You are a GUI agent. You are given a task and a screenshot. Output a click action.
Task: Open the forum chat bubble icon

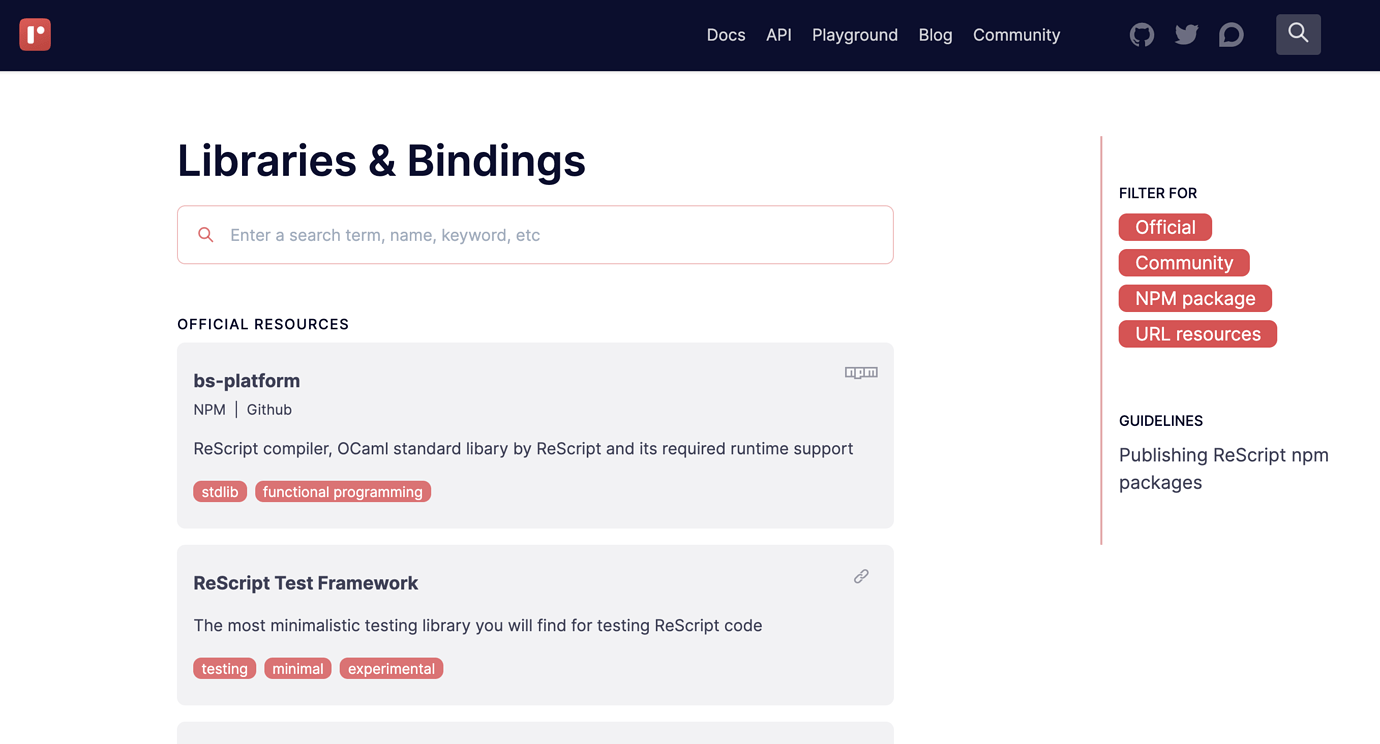1231,35
